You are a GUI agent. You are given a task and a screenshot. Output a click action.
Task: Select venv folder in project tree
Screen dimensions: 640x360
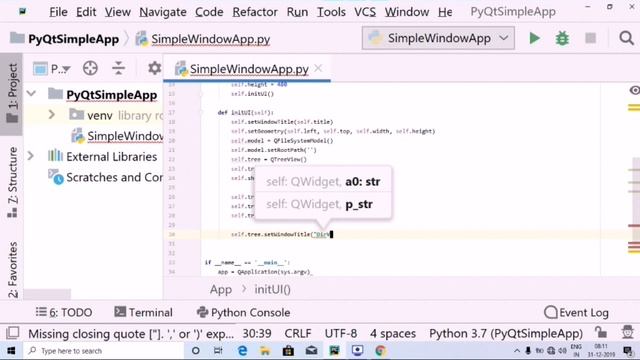click(x=91, y=115)
